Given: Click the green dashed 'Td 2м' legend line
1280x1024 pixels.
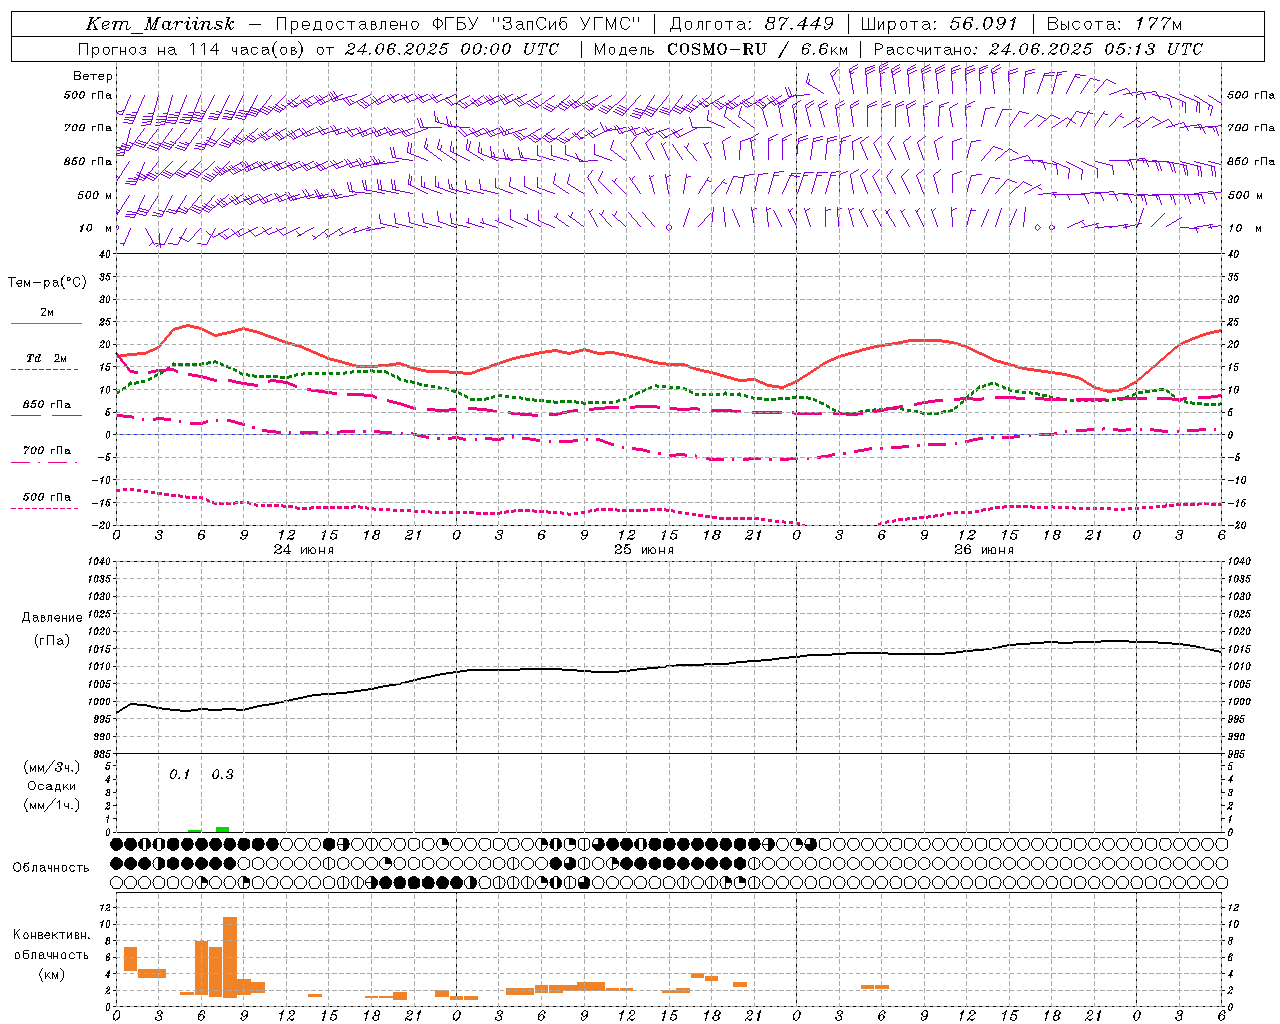Looking at the screenshot, I should point(44,369).
